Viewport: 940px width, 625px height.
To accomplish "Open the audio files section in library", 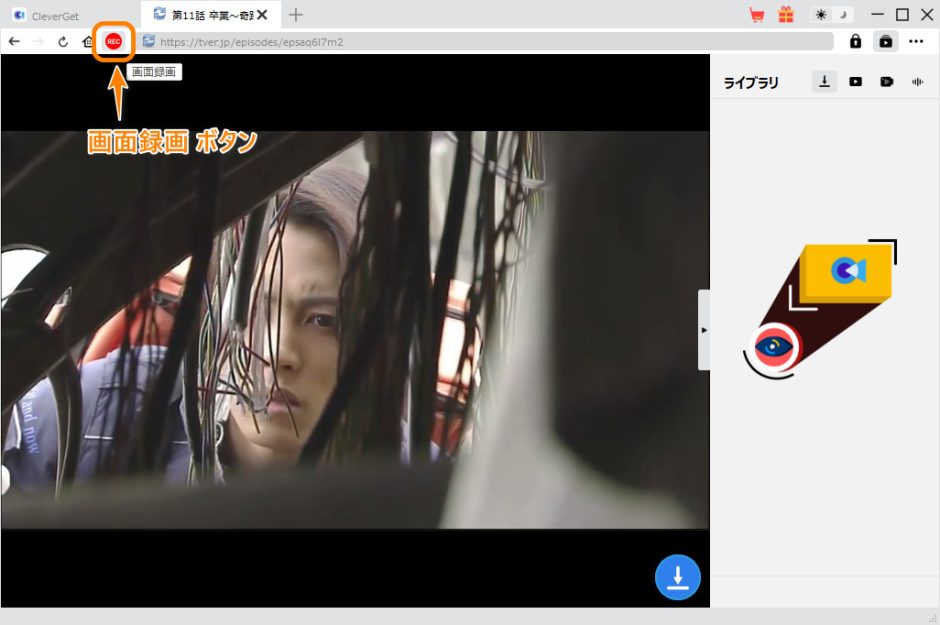I will (x=917, y=82).
